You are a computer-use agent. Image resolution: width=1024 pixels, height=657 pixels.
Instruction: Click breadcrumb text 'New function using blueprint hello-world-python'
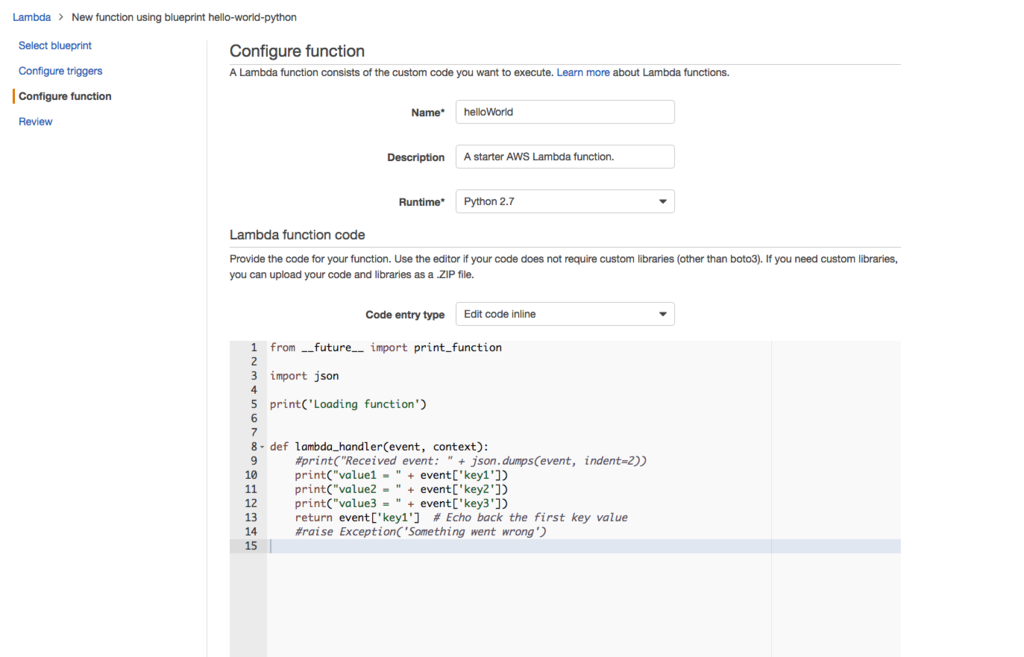click(184, 17)
